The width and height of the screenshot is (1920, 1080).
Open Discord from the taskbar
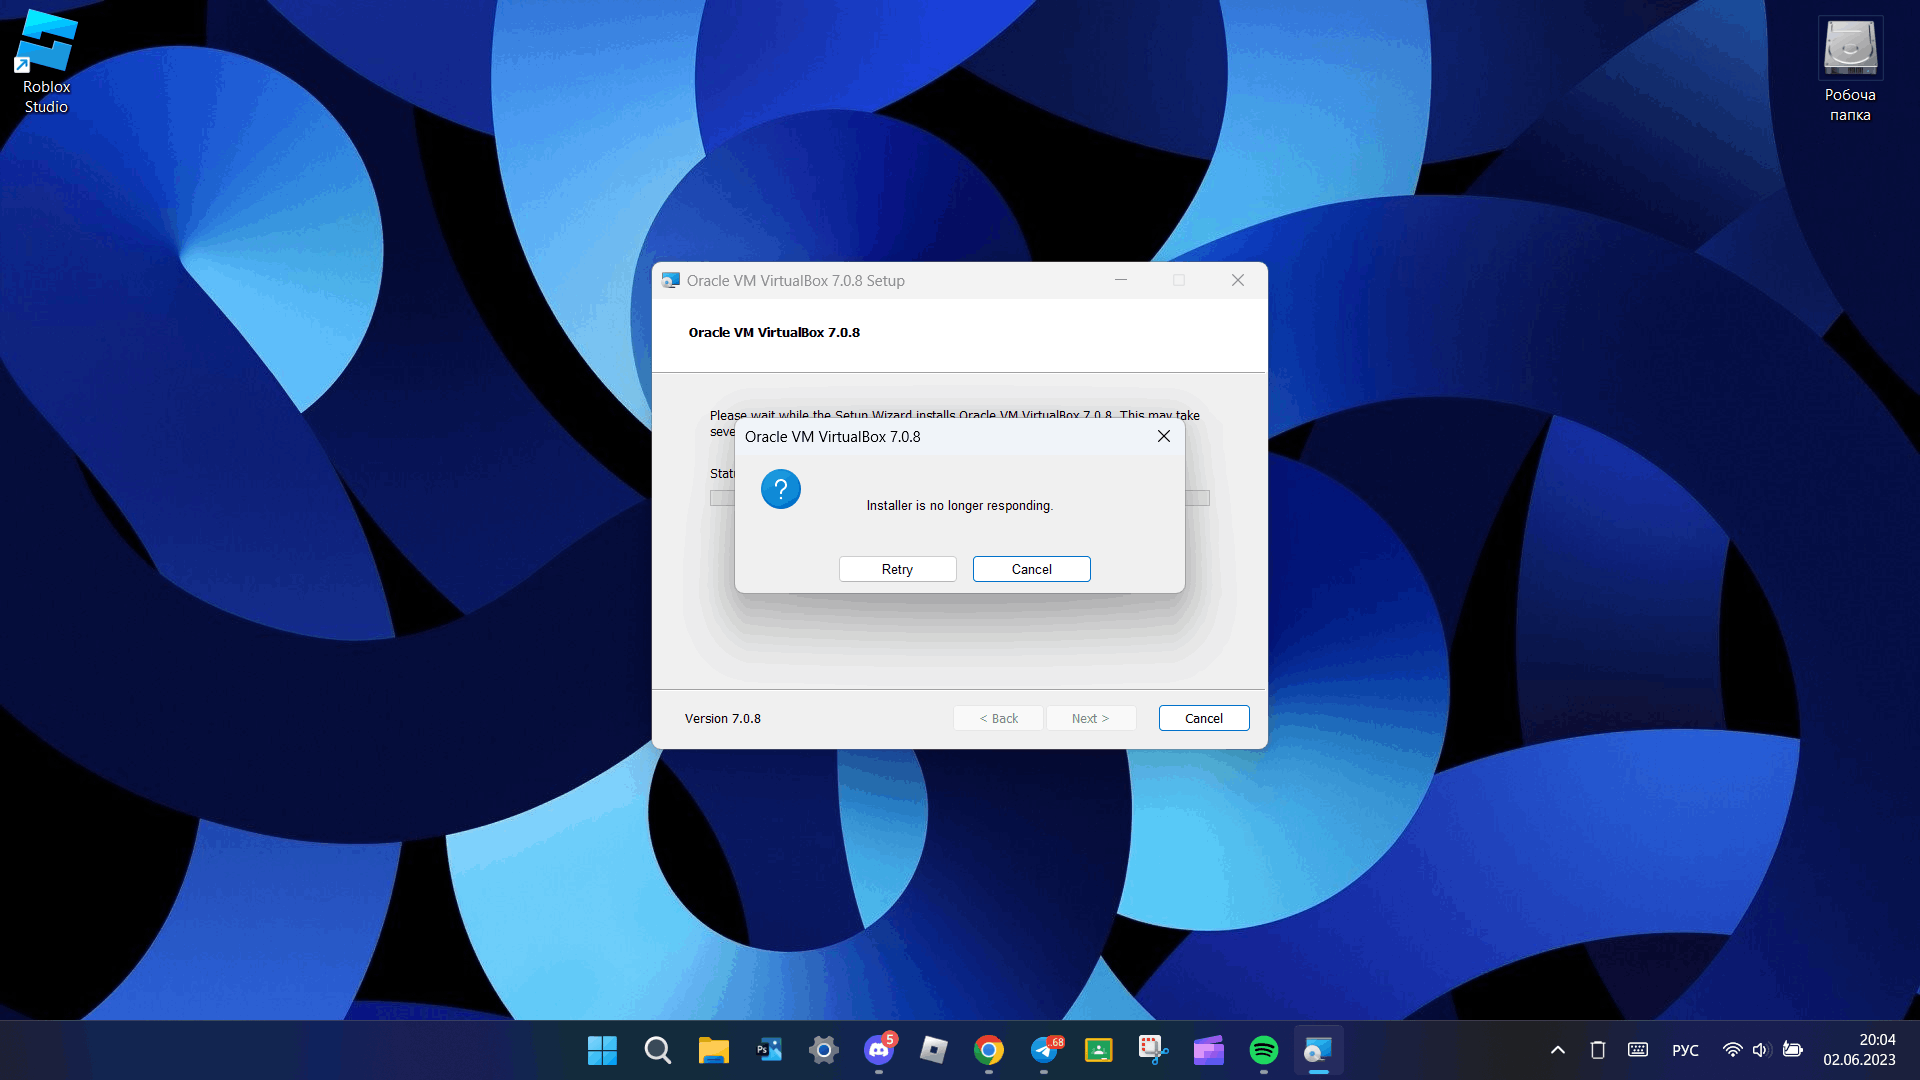879,1050
